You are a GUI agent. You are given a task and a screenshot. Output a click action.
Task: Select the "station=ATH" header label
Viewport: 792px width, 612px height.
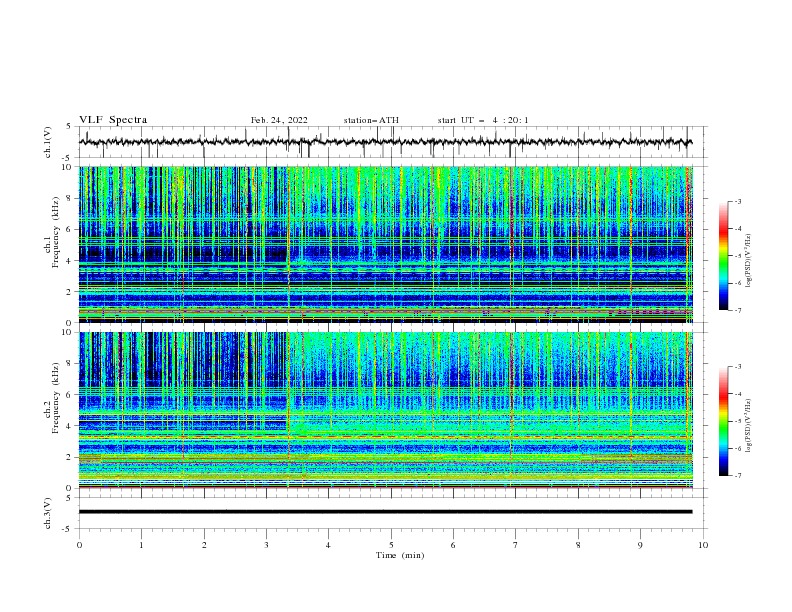(371, 120)
